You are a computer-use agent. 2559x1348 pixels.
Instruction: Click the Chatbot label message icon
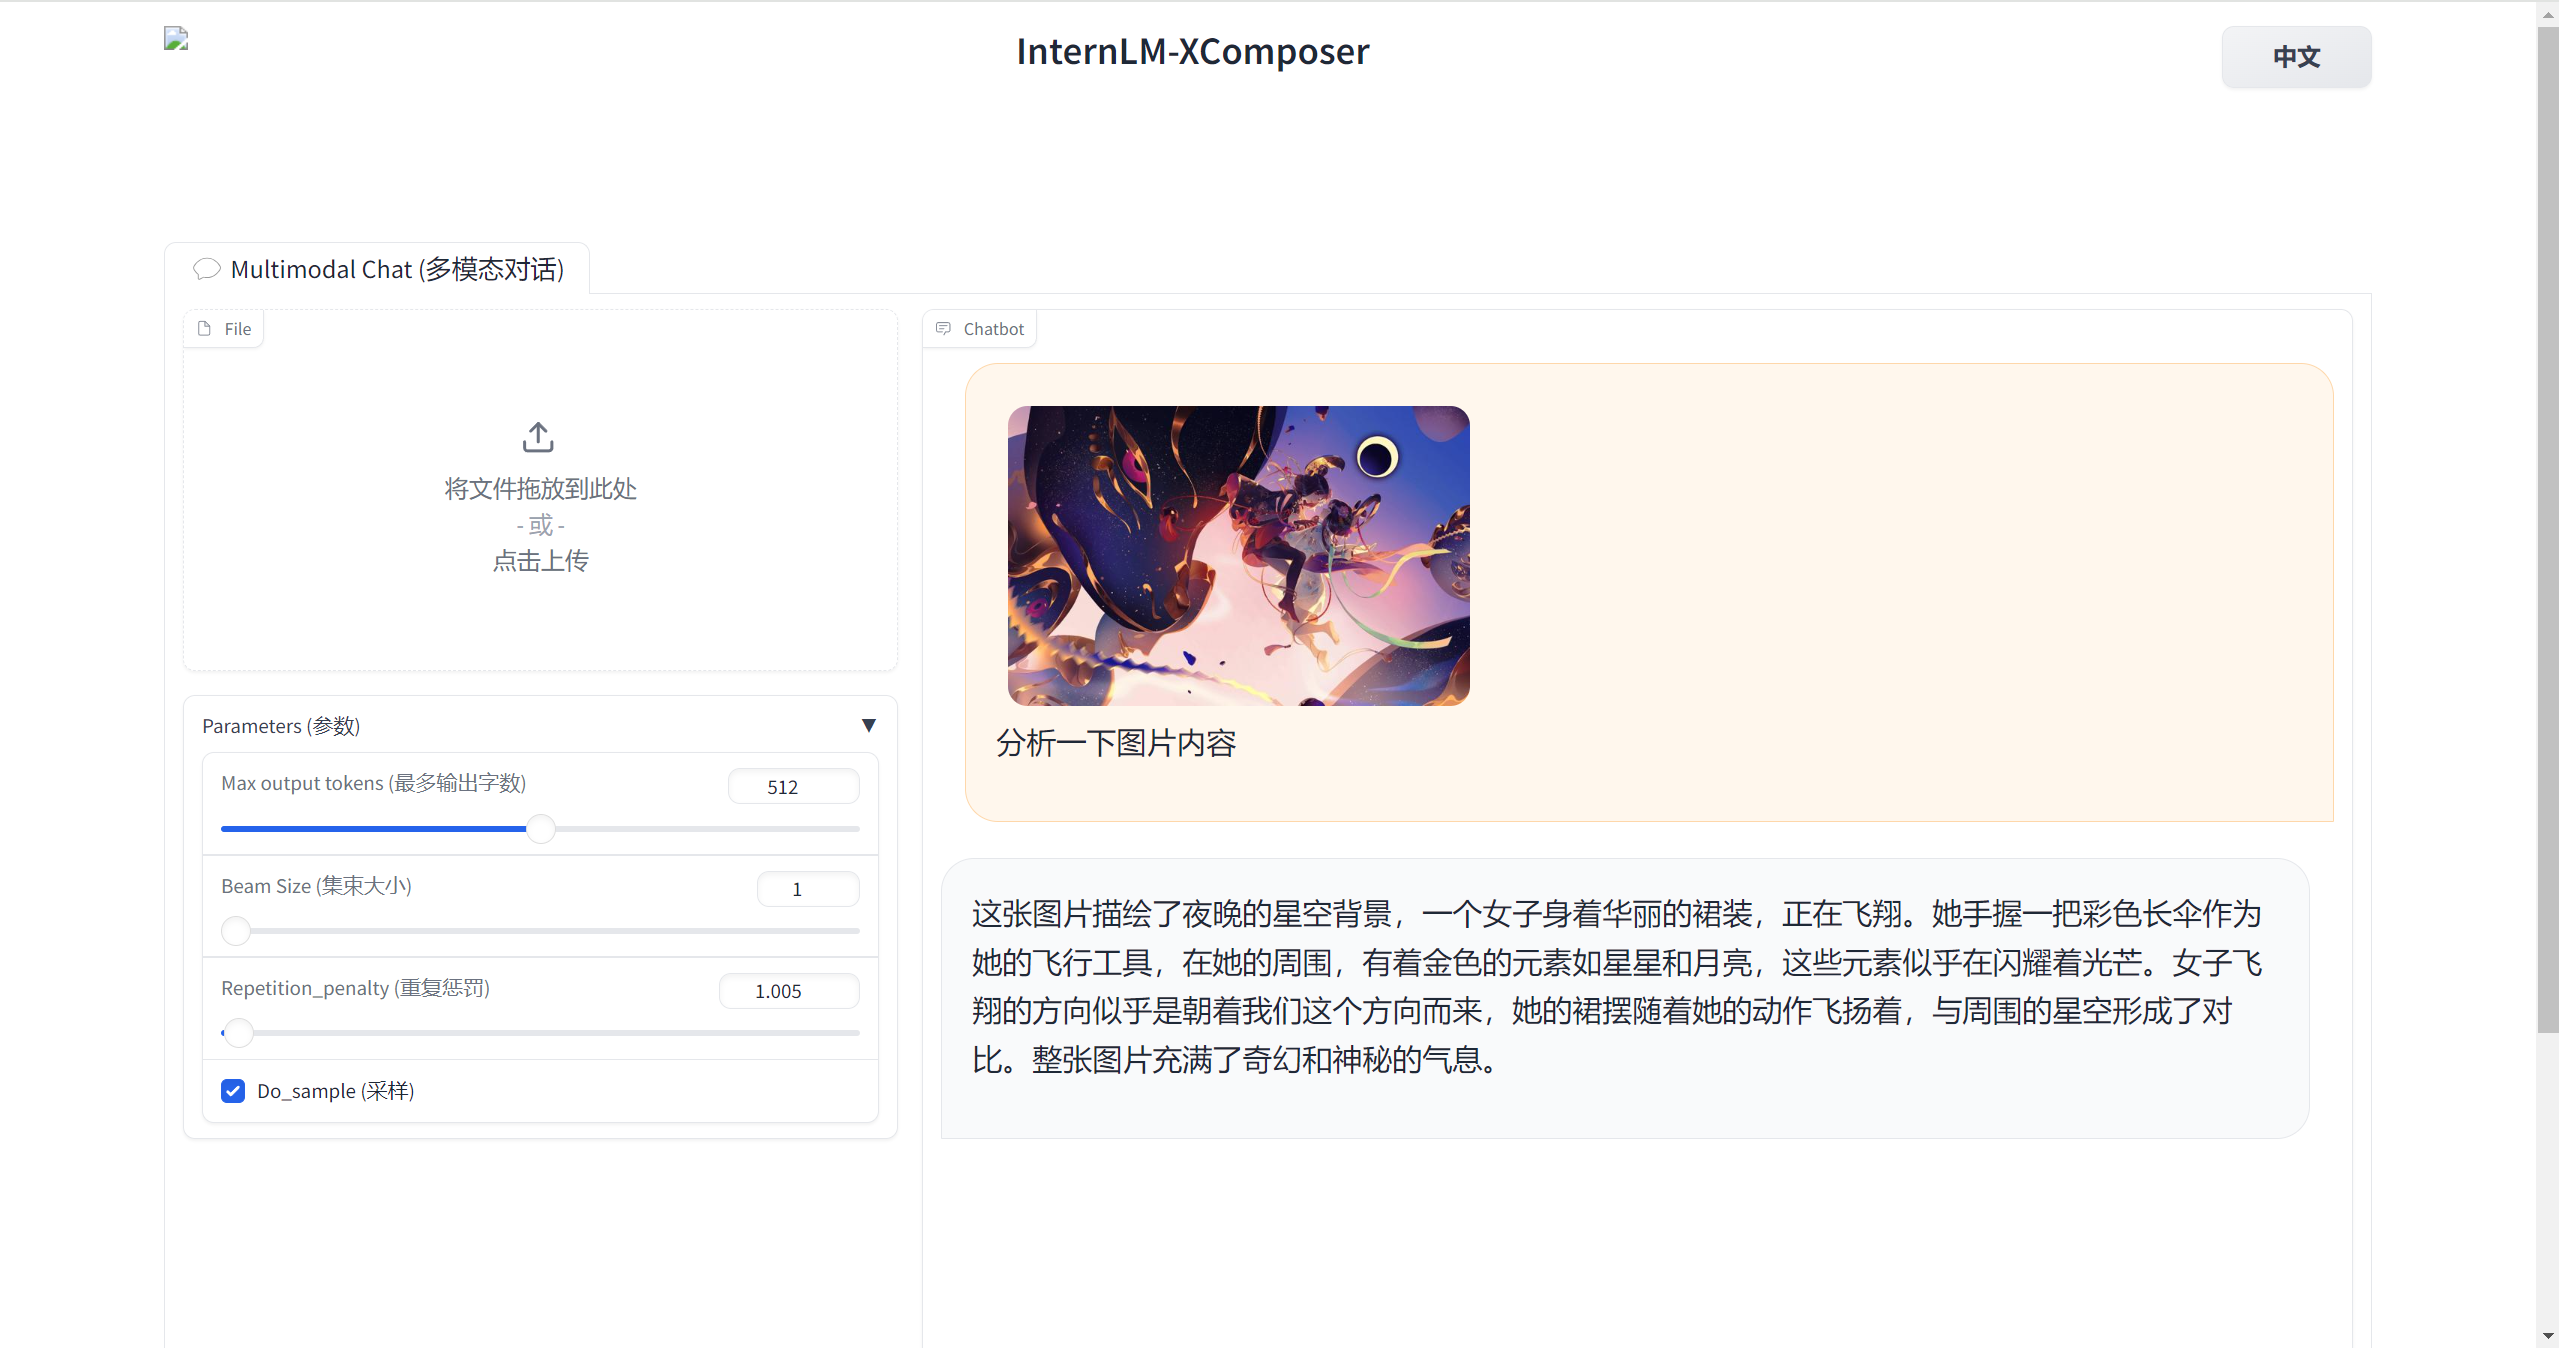pos(943,329)
